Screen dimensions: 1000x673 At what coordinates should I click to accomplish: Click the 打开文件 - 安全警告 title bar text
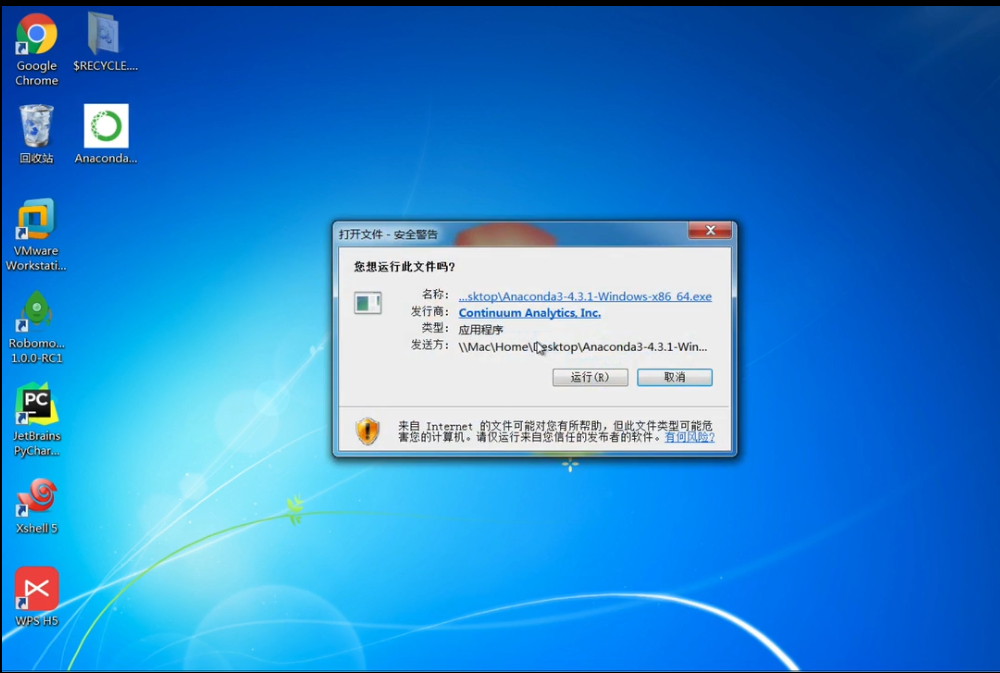coord(388,234)
